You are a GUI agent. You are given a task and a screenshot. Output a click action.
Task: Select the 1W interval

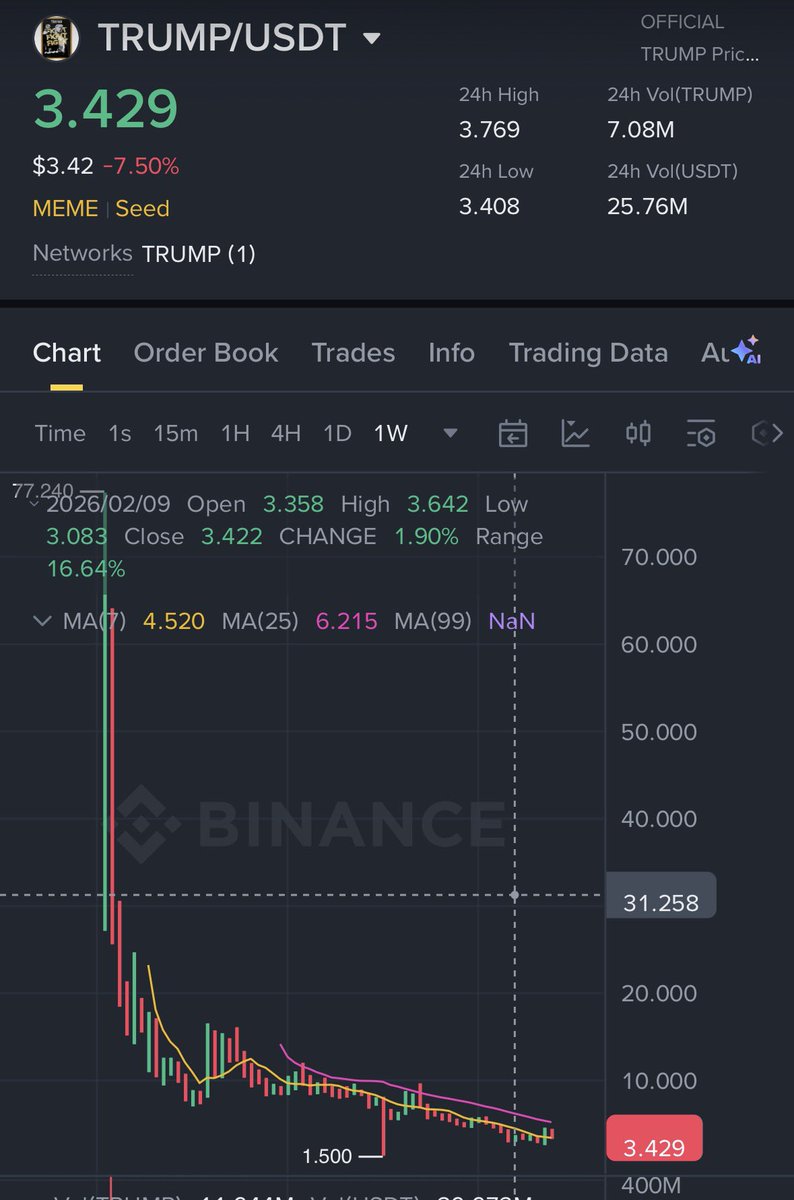click(x=391, y=433)
